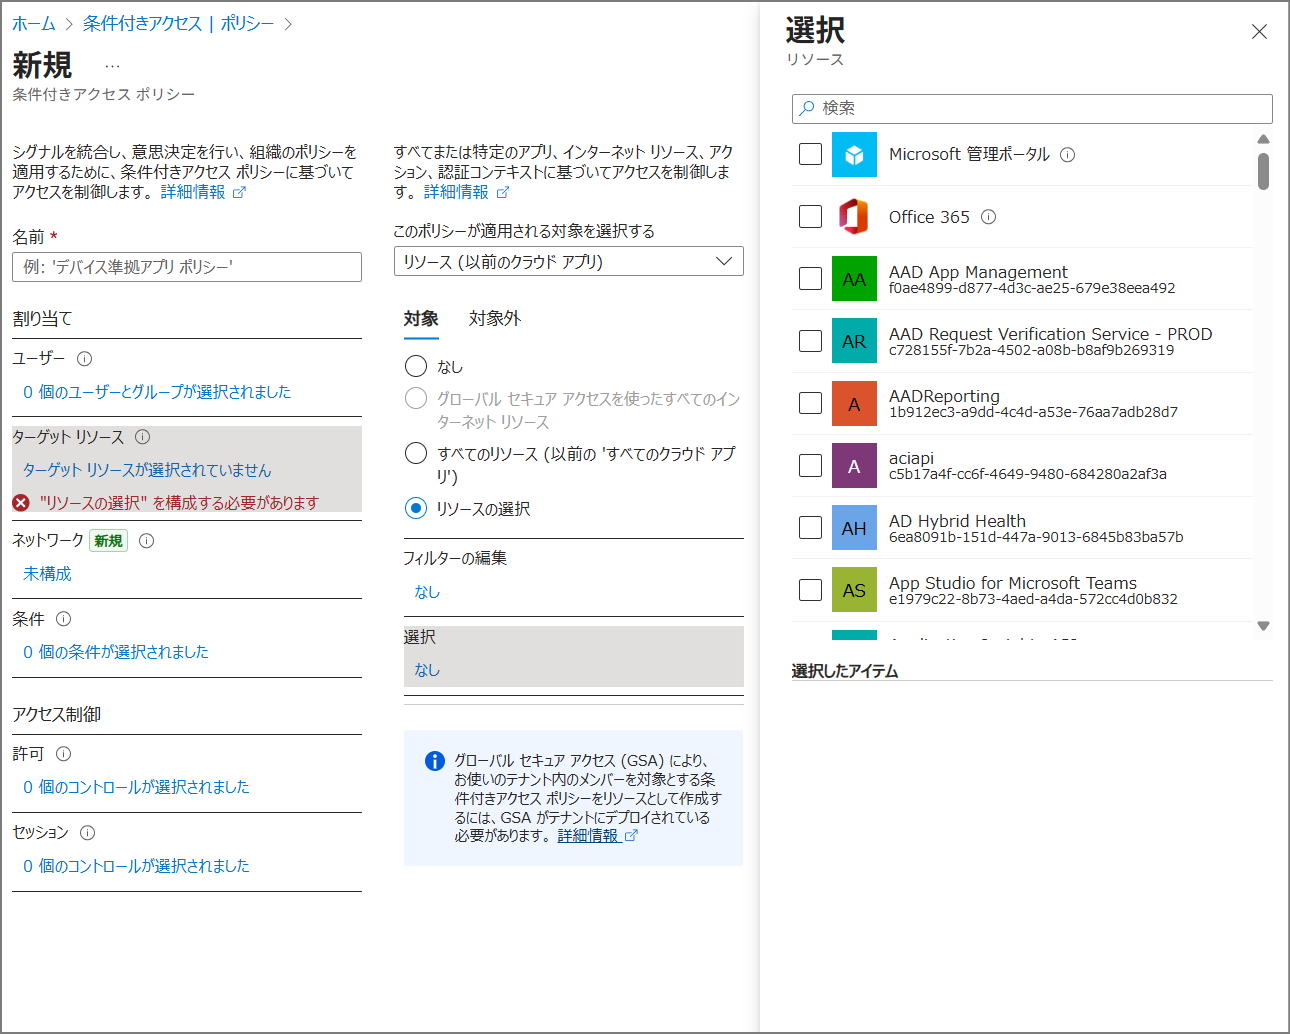The image size is (1290, 1034).
Task: Click the 名前 policy name field
Action: [187, 267]
